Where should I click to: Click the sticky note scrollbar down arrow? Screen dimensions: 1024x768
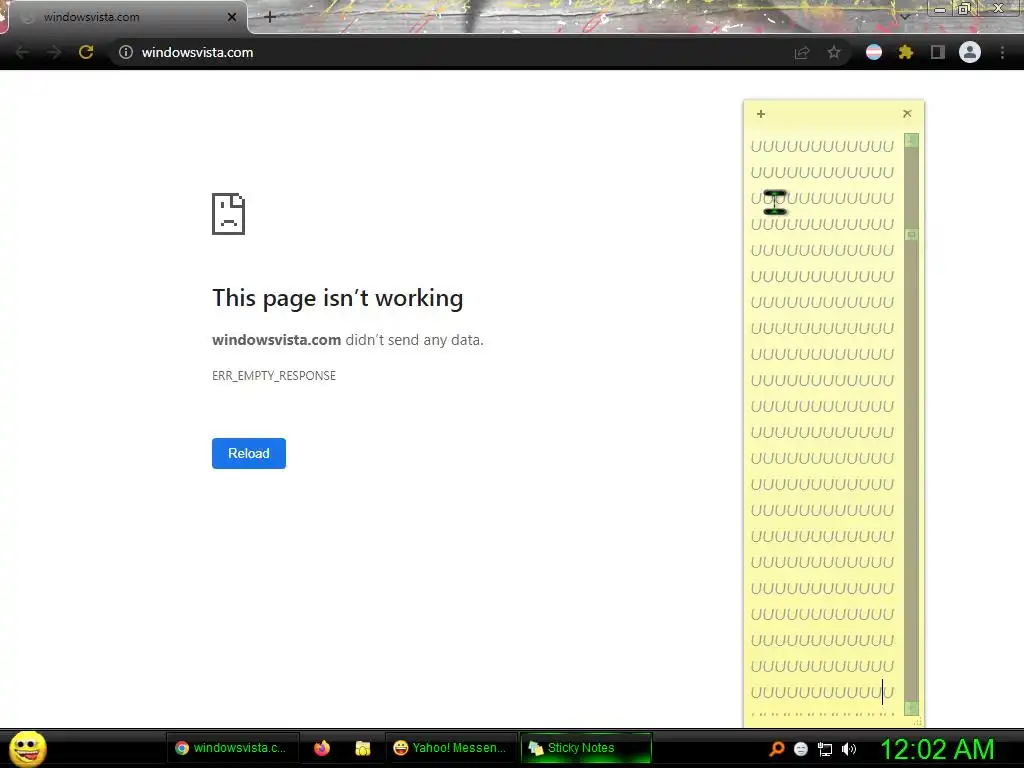[912, 708]
